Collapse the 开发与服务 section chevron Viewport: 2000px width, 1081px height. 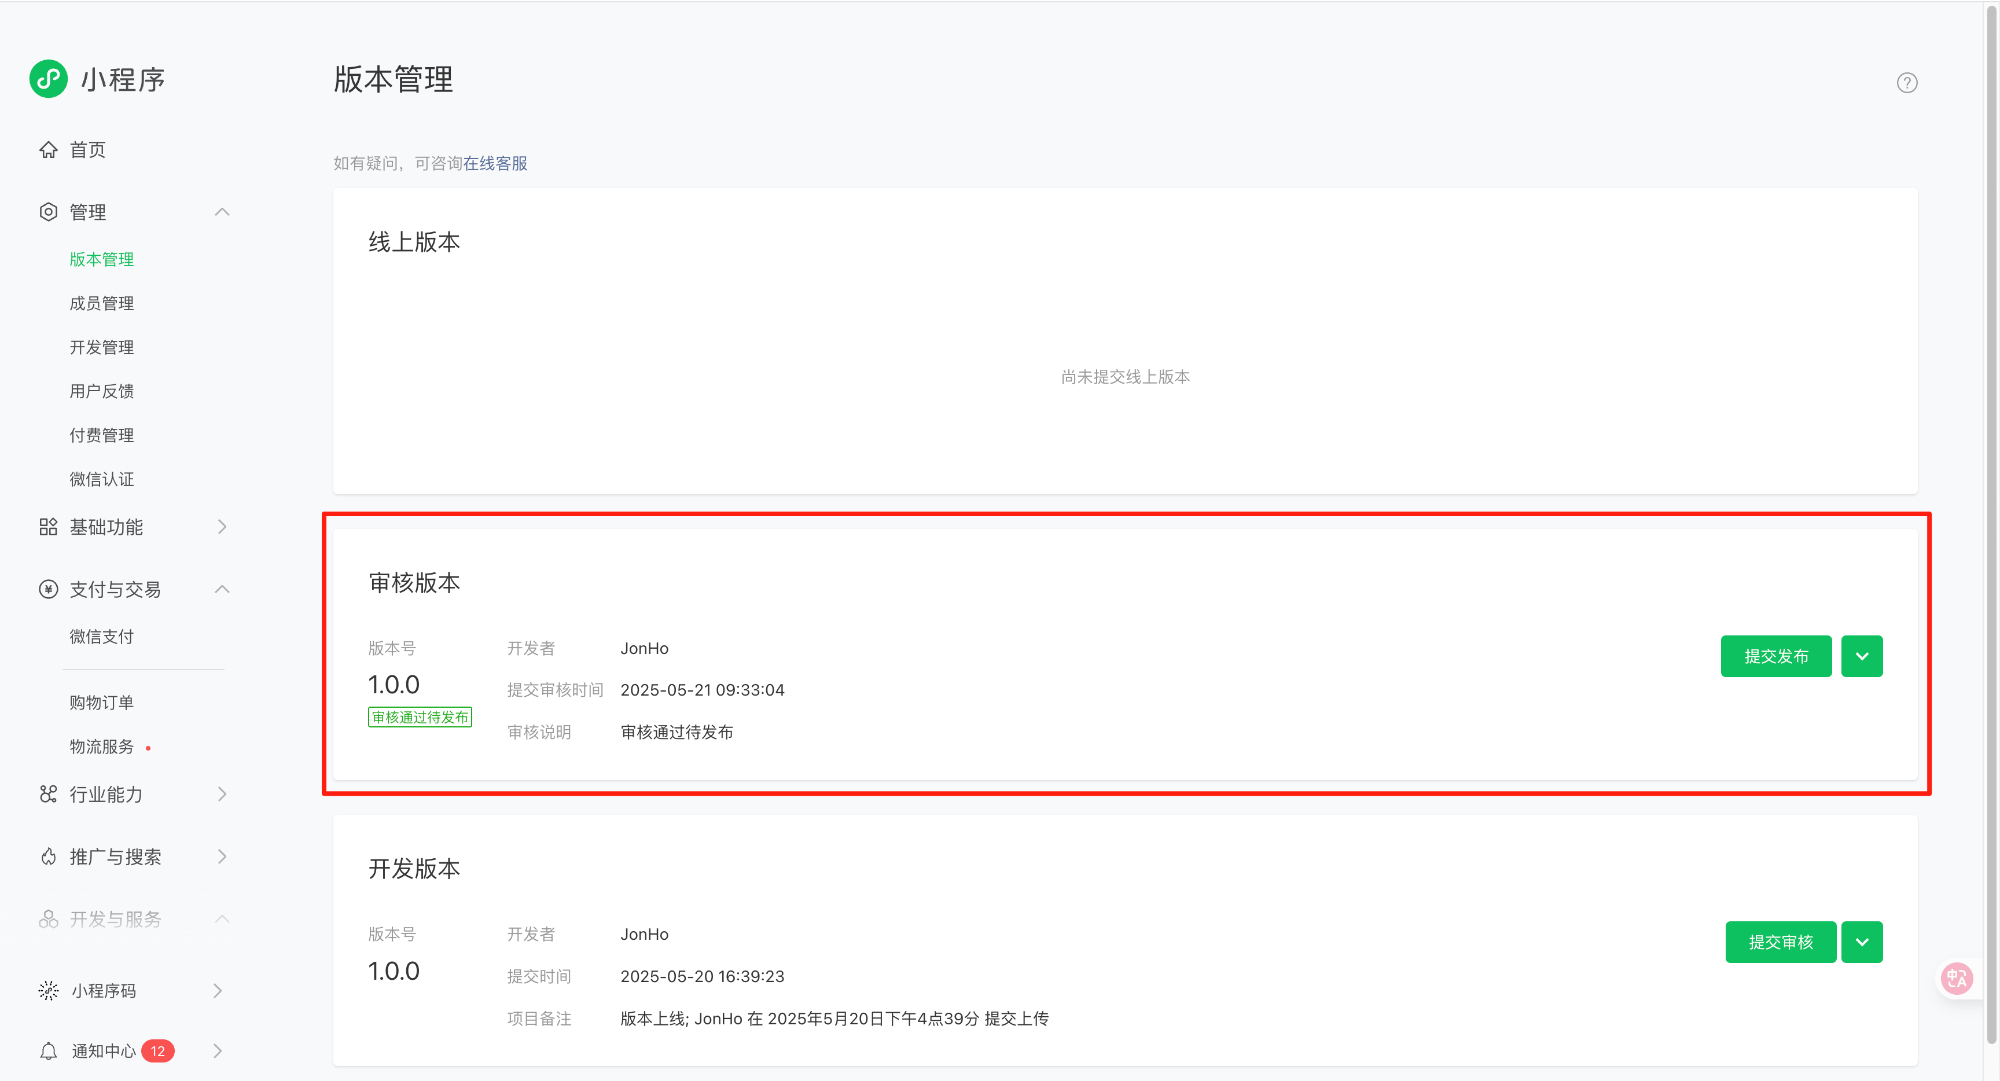click(x=222, y=919)
